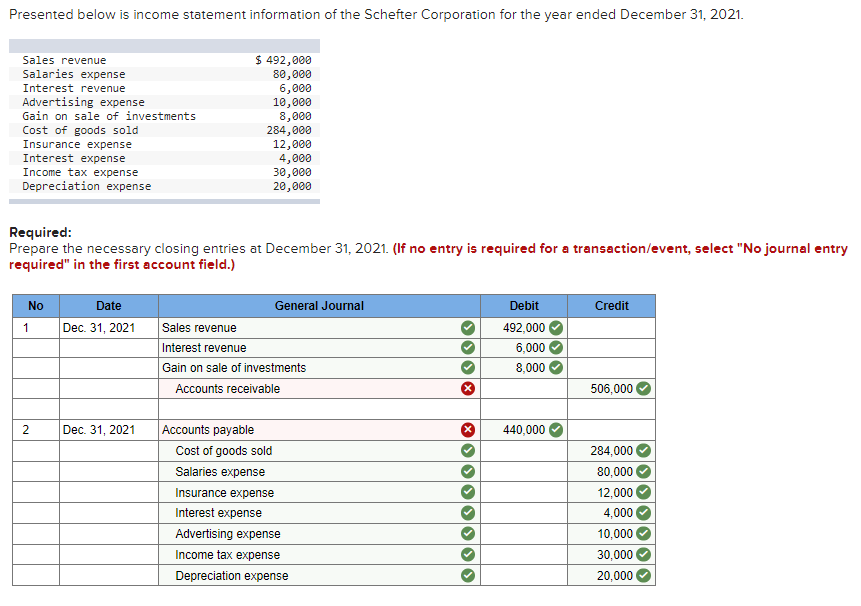Click green check icon beside Interest revenue account
Image resolution: width=861 pixels, height=606 pixels.
point(468,347)
